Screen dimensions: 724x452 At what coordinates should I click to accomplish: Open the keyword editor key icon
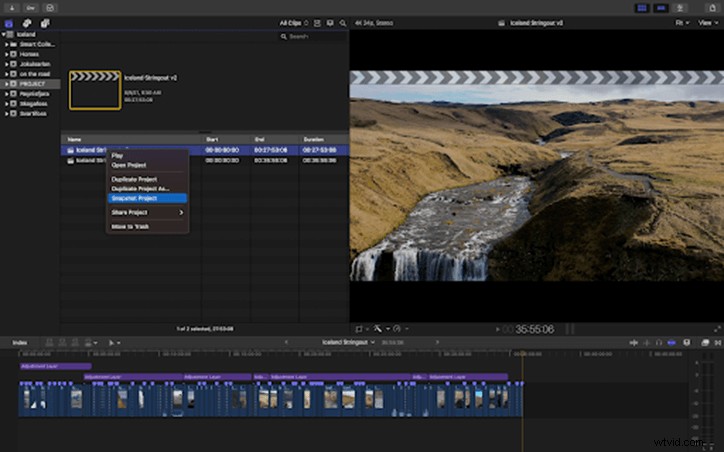(x=30, y=8)
